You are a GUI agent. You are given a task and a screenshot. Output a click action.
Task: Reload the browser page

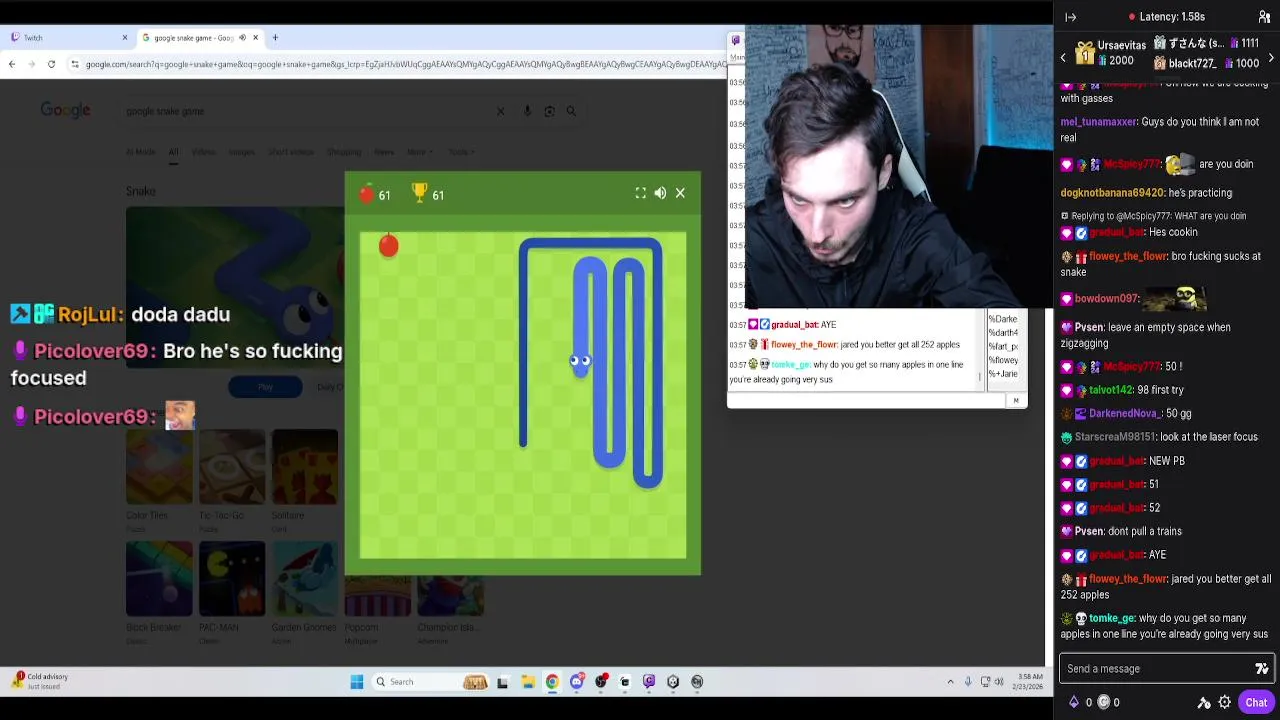[x=52, y=64]
